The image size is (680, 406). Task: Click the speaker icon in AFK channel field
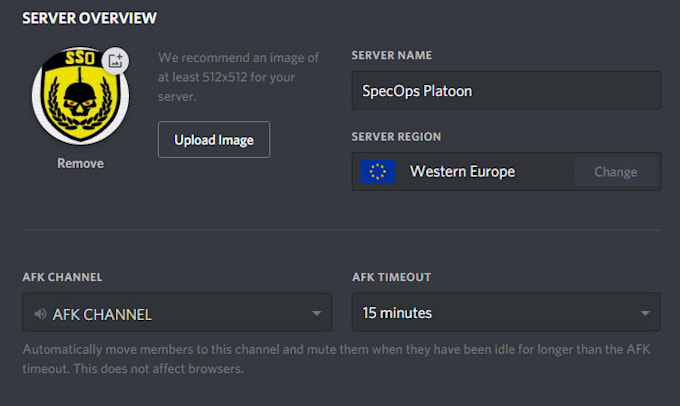click(40, 314)
